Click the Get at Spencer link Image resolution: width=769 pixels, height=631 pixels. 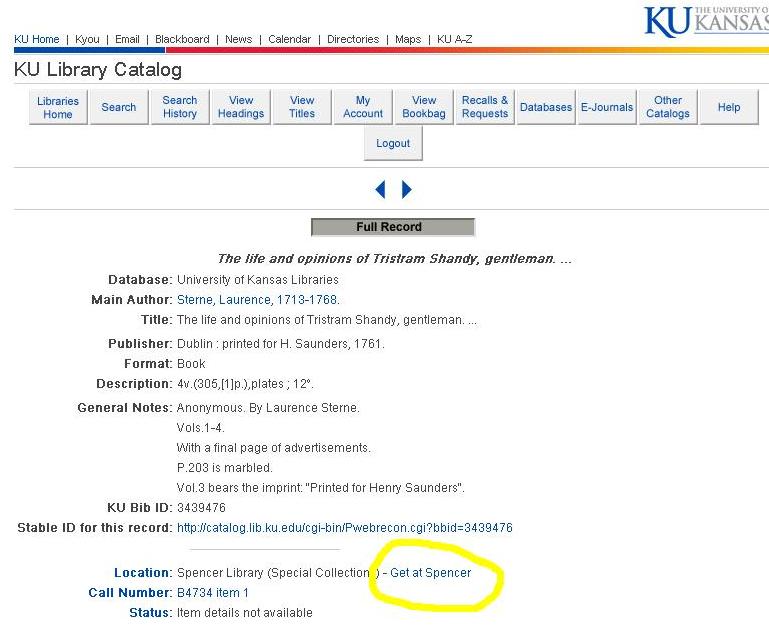coord(430,573)
